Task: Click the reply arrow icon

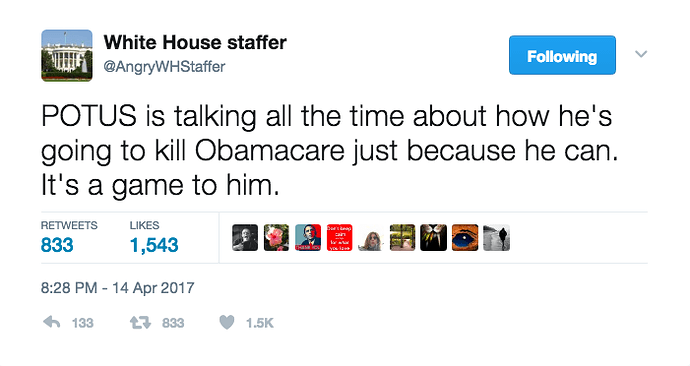Action: (52, 323)
